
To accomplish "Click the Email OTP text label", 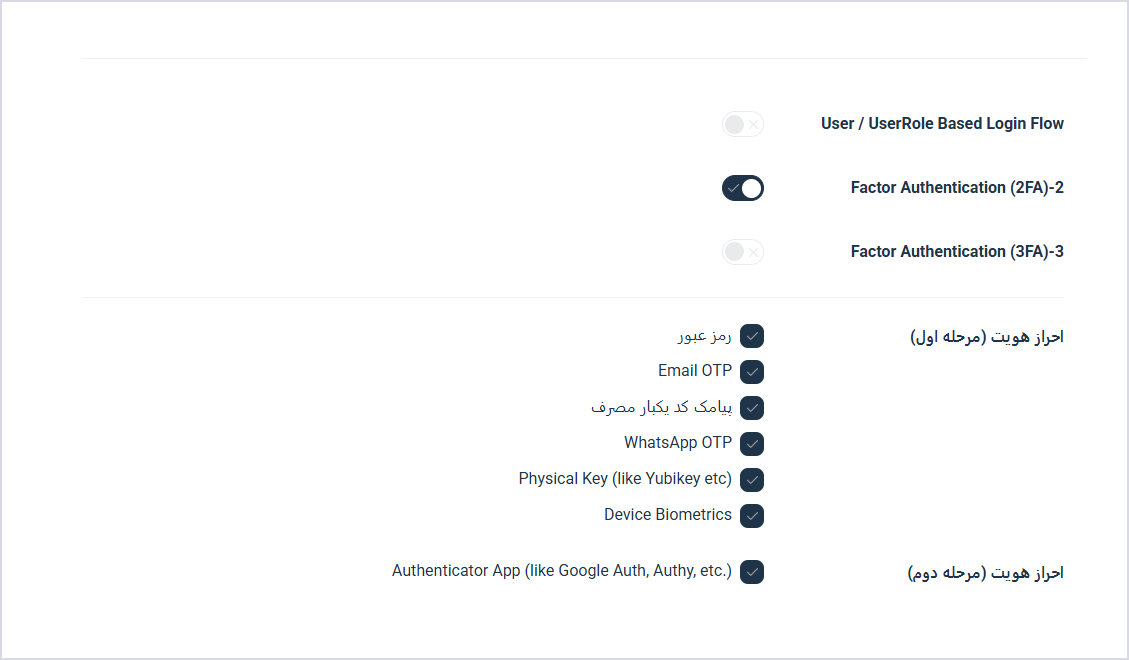I will click(695, 371).
